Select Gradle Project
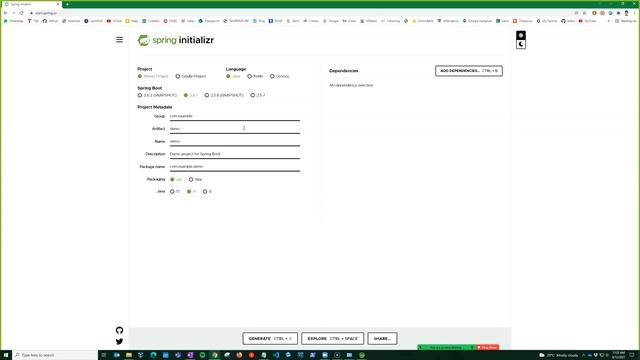Screen dimensions: 640x360 pyautogui.click(x=191, y=76)
